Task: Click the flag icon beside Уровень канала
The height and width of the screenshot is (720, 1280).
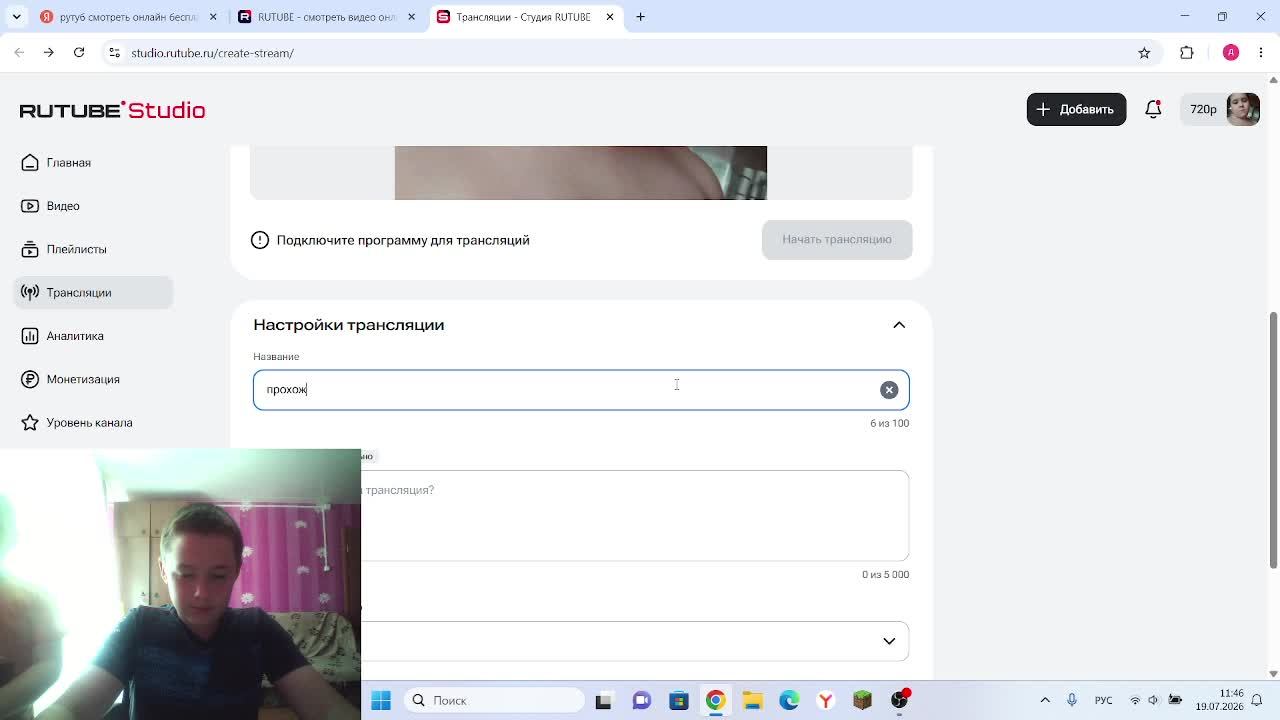Action: click(x=30, y=422)
